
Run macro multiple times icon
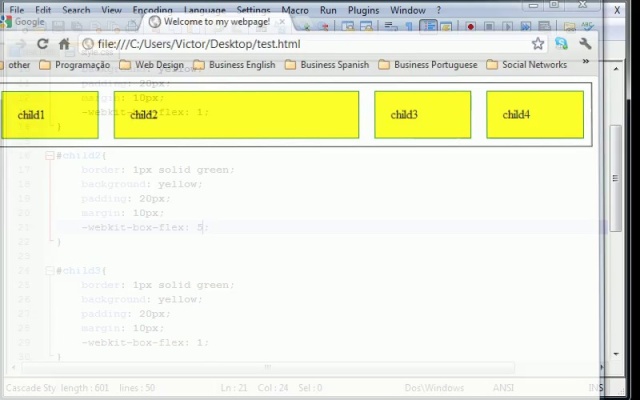(x=526, y=27)
